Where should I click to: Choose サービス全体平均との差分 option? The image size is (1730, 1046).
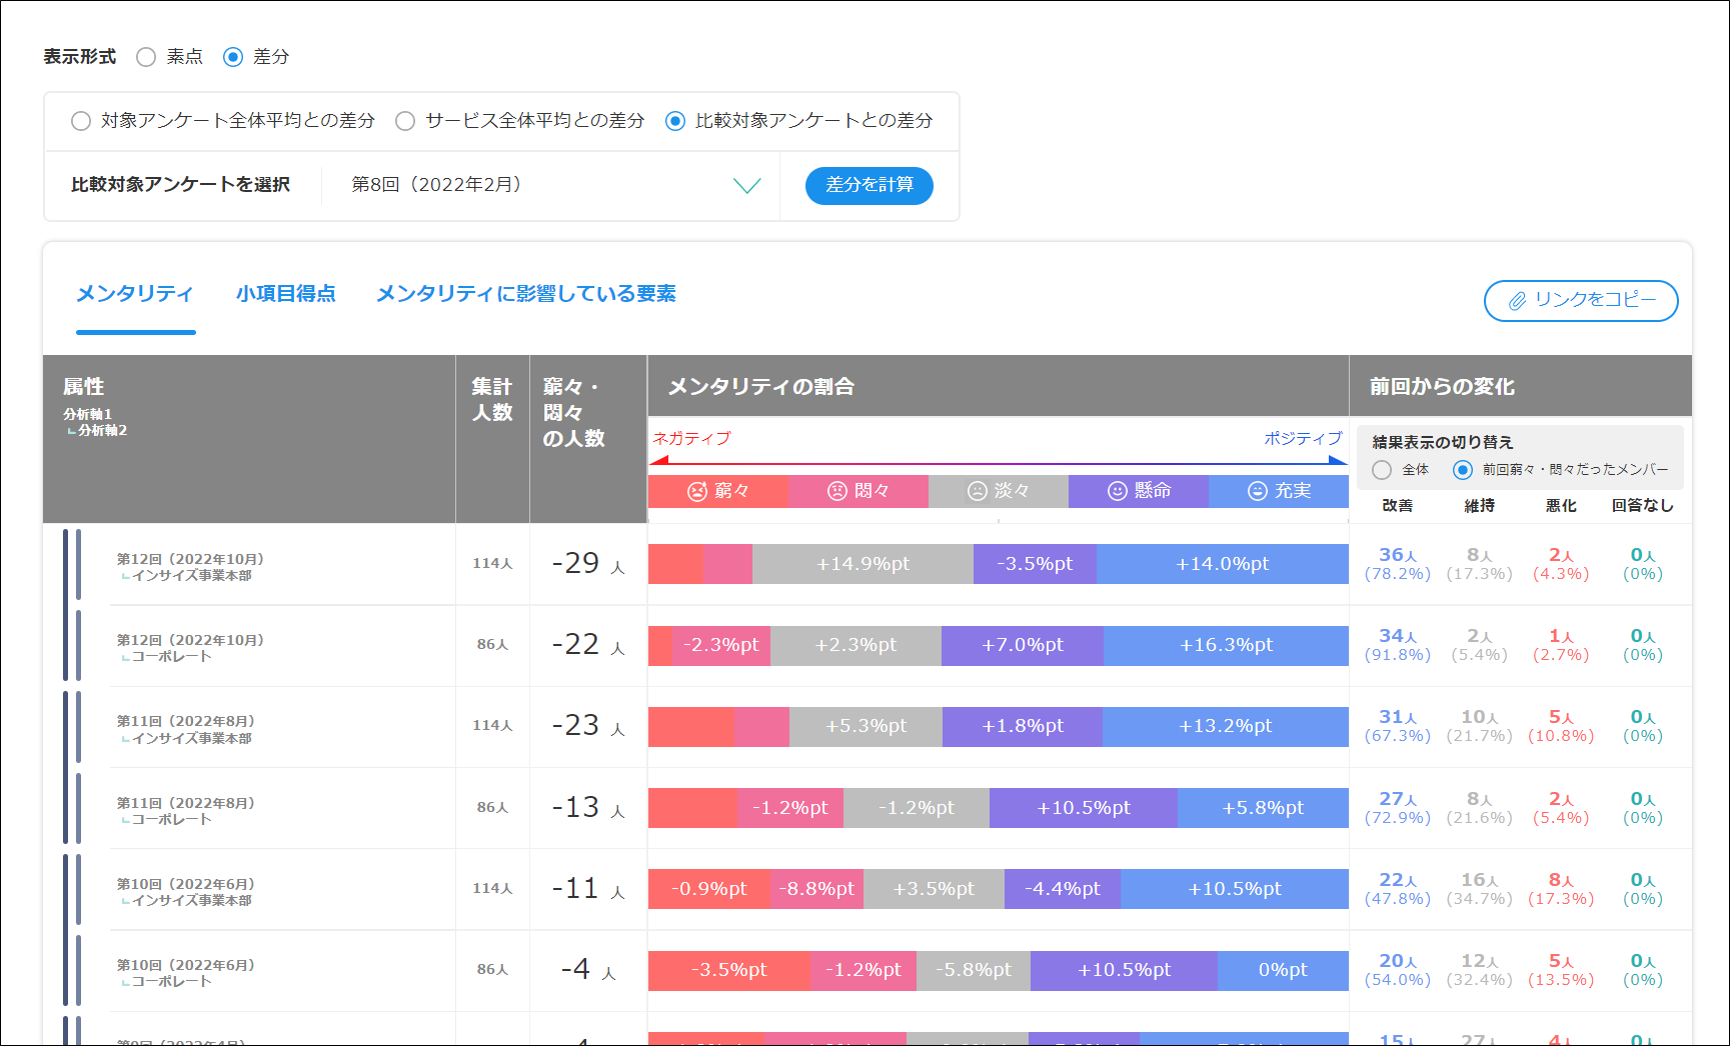tap(405, 121)
